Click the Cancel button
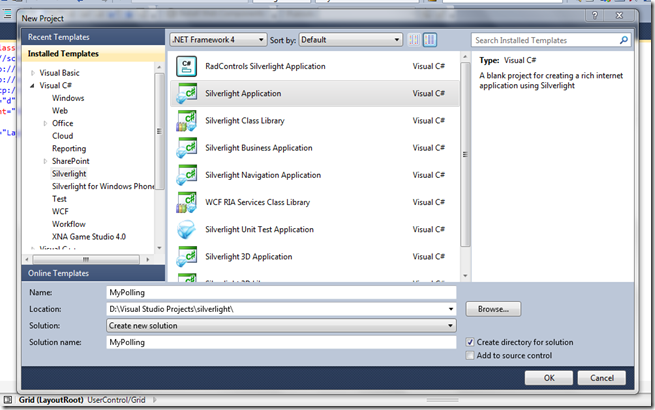Image resolution: width=655 pixels, height=410 pixels. point(602,378)
